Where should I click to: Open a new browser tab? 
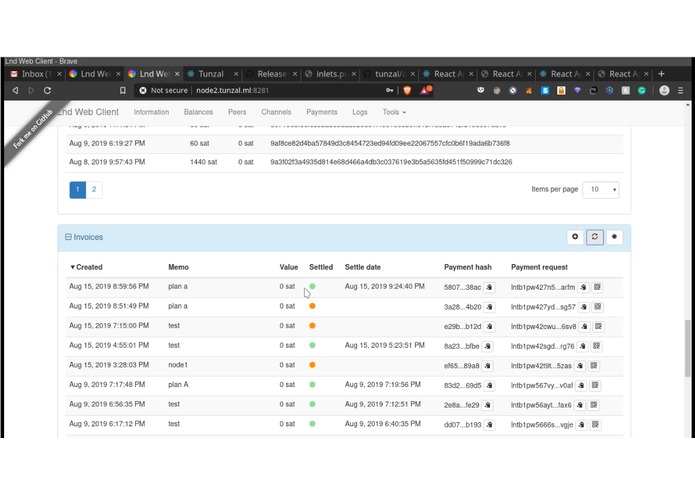click(661, 74)
